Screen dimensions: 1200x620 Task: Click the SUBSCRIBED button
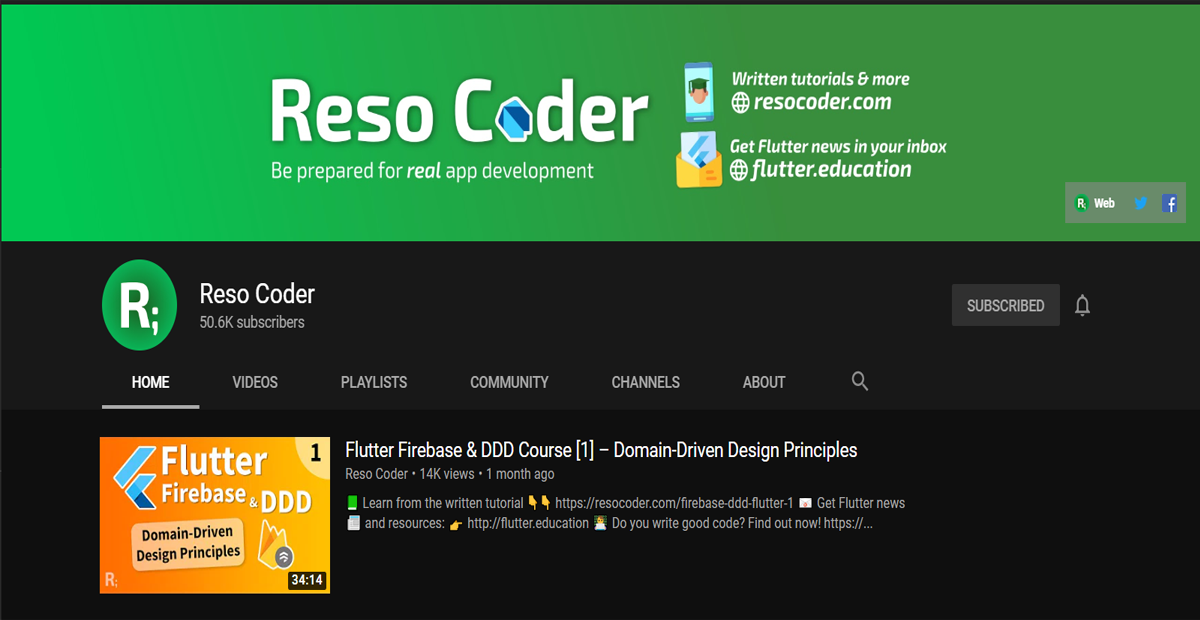1005,305
